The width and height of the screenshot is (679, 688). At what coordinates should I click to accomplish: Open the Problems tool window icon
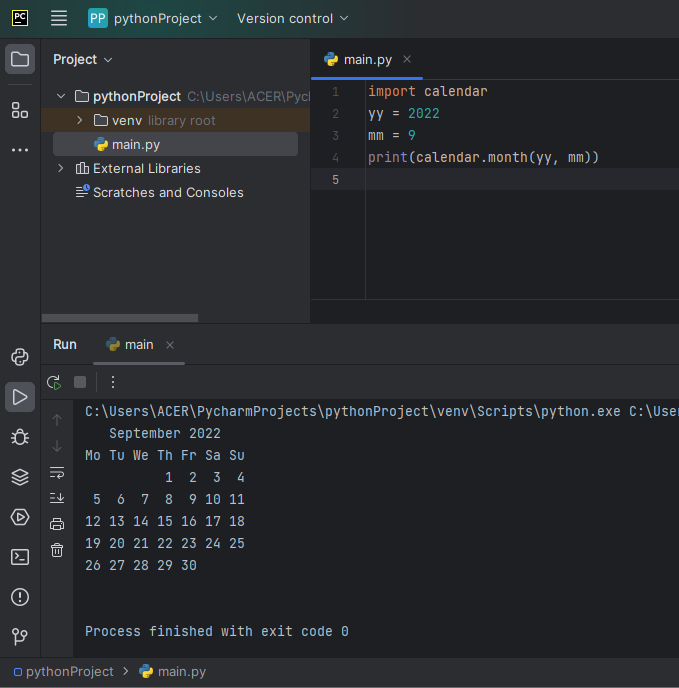[20, 597]
